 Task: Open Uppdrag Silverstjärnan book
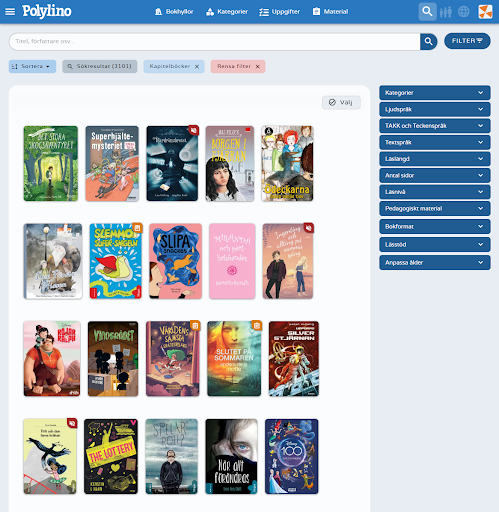[x=294, y=359]
